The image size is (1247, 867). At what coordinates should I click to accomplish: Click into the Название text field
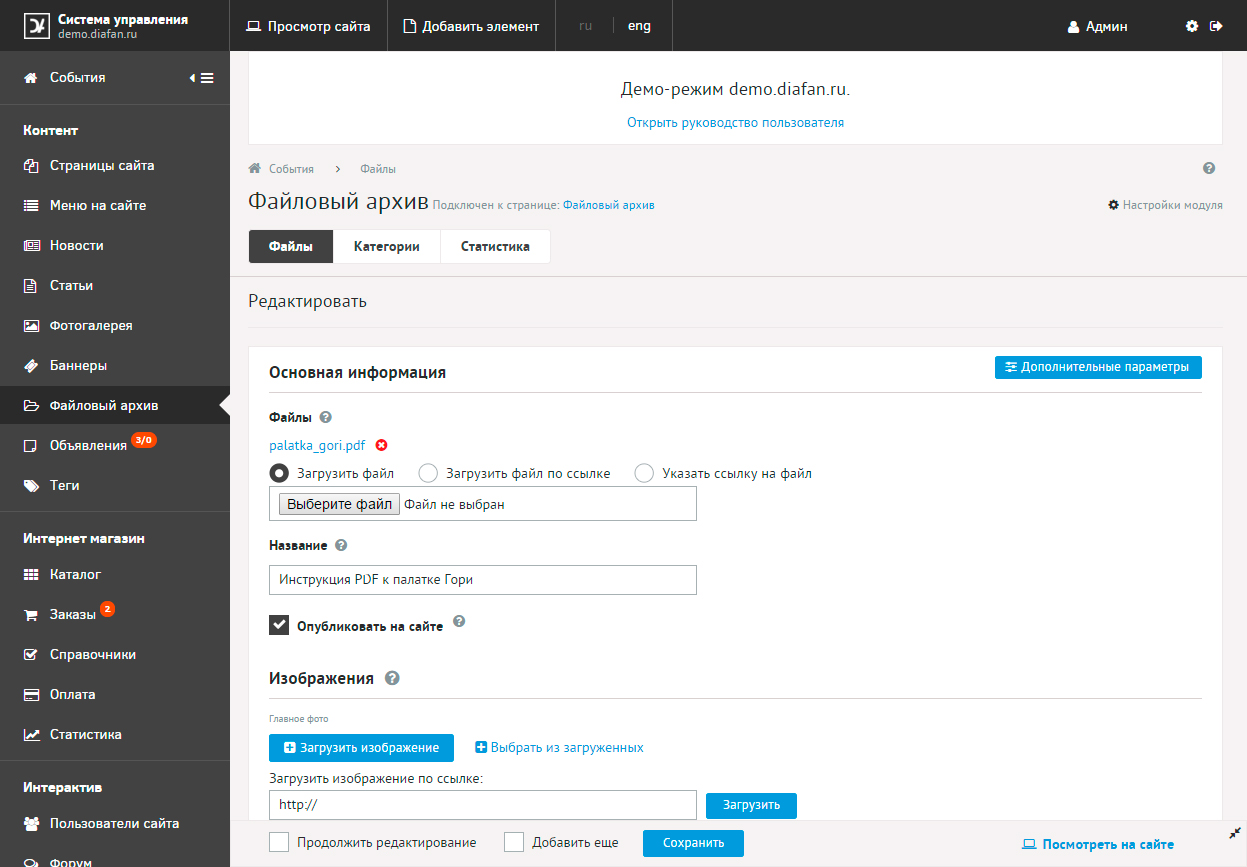pos(483,580)
